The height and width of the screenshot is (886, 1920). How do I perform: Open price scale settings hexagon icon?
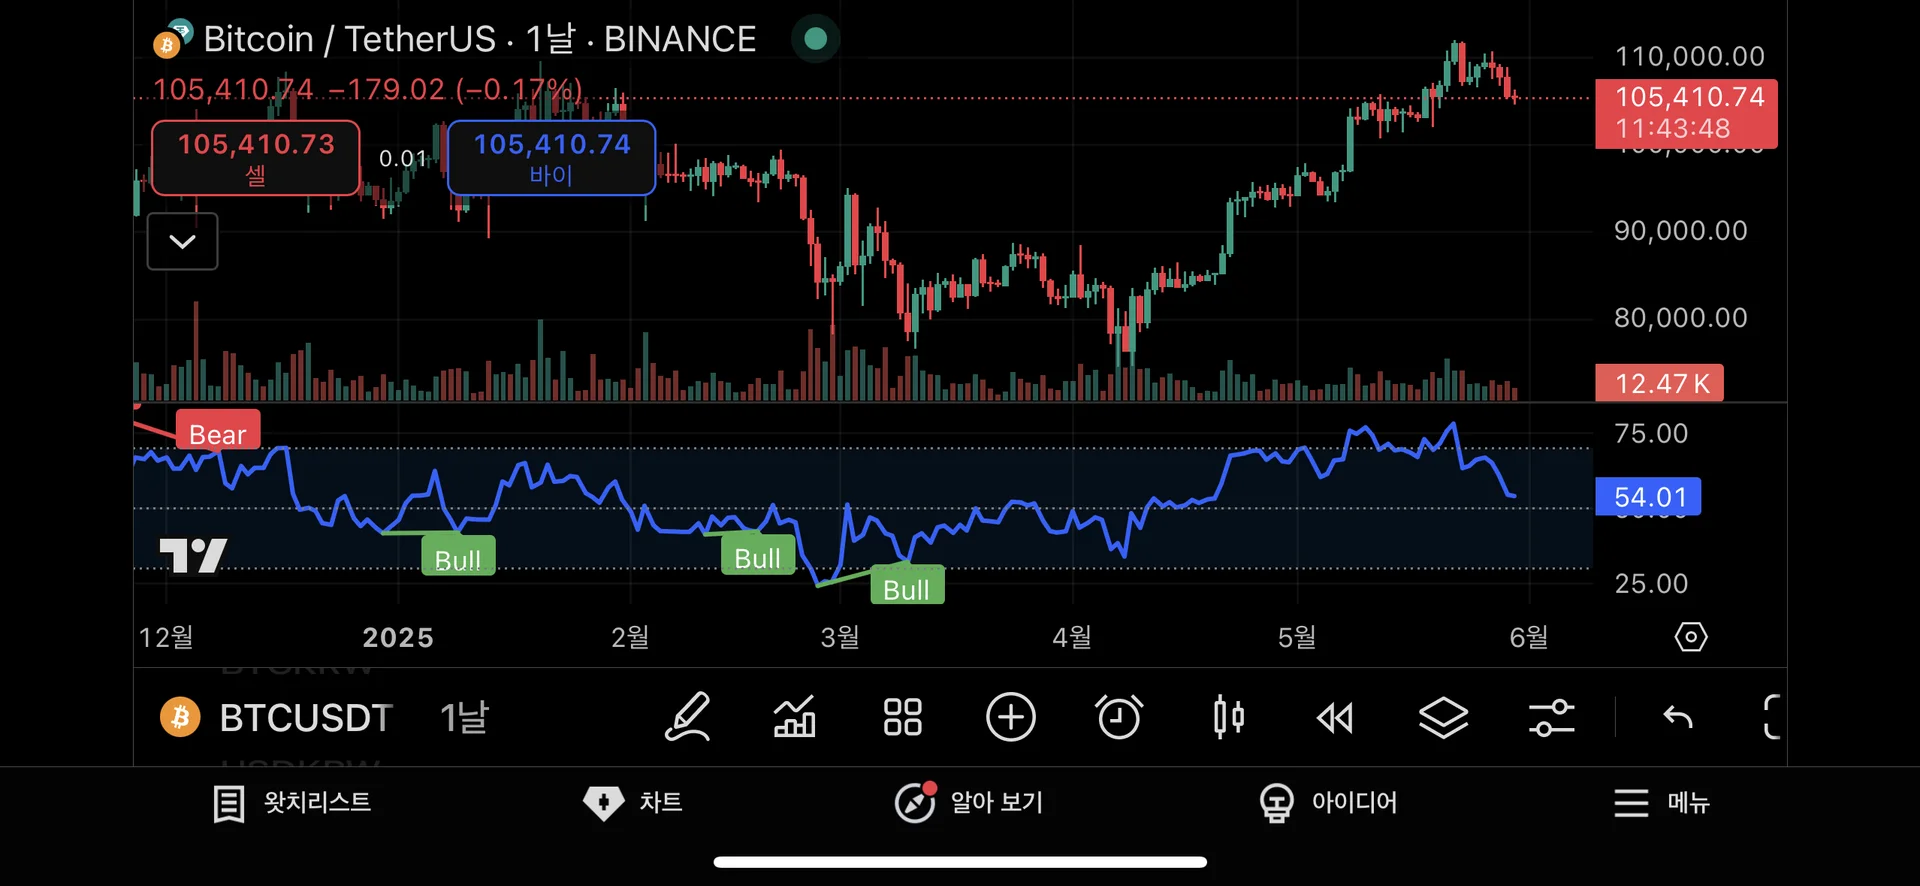1690,637
